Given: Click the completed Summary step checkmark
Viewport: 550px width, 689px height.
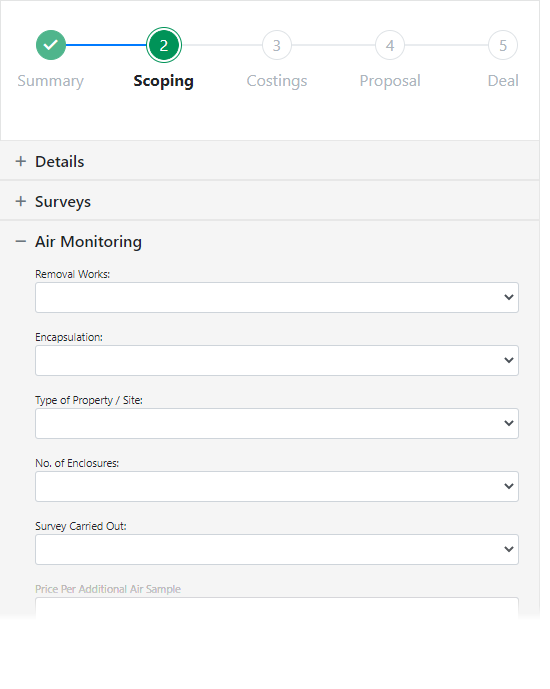Looking at the screenshot, I should point(51,45).
